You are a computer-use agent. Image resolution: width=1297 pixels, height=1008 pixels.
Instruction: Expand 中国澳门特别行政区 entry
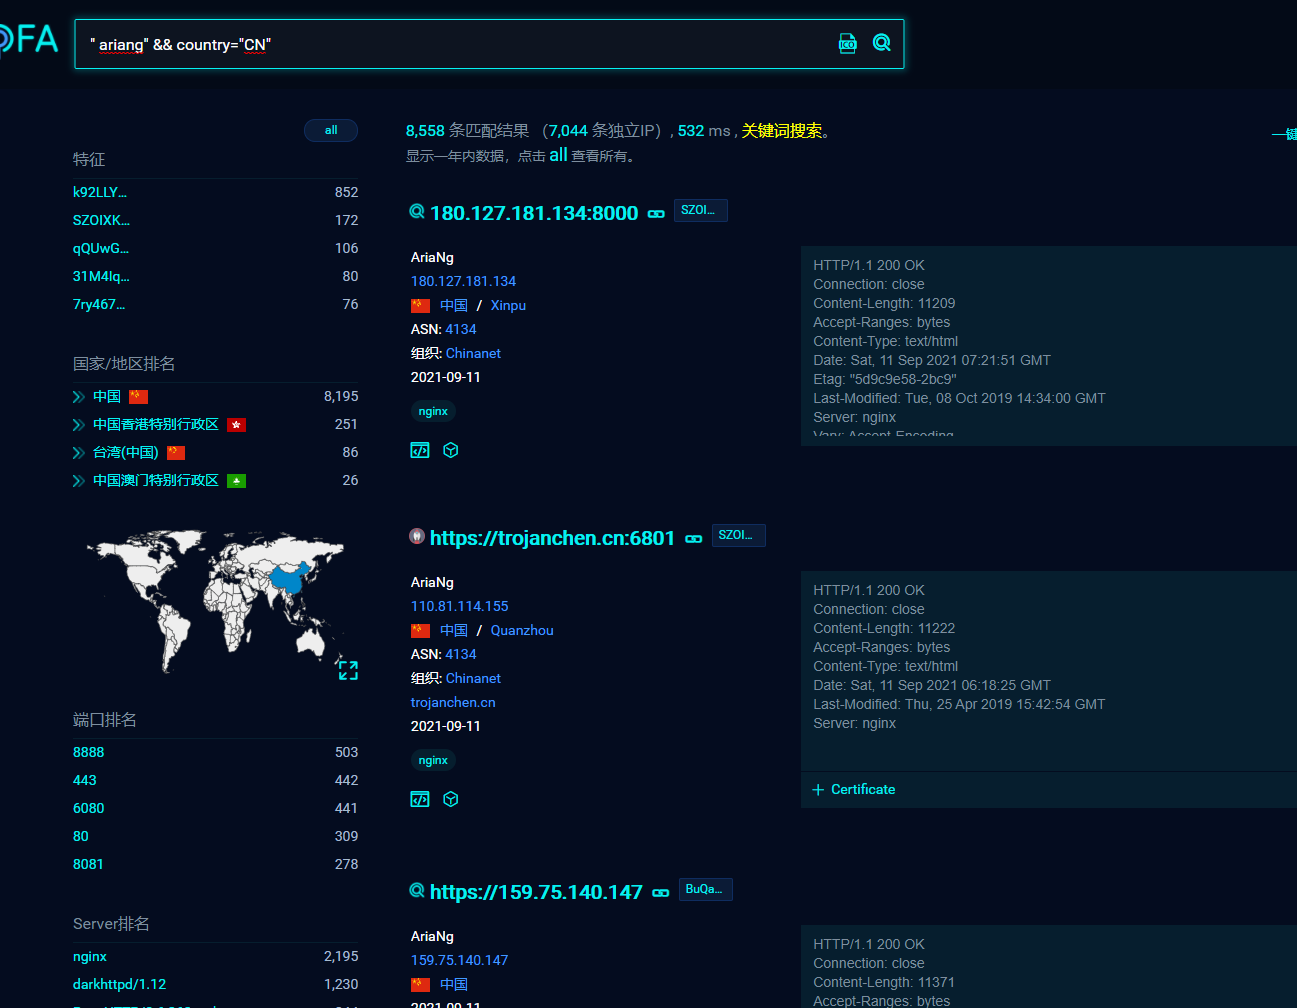78,481
